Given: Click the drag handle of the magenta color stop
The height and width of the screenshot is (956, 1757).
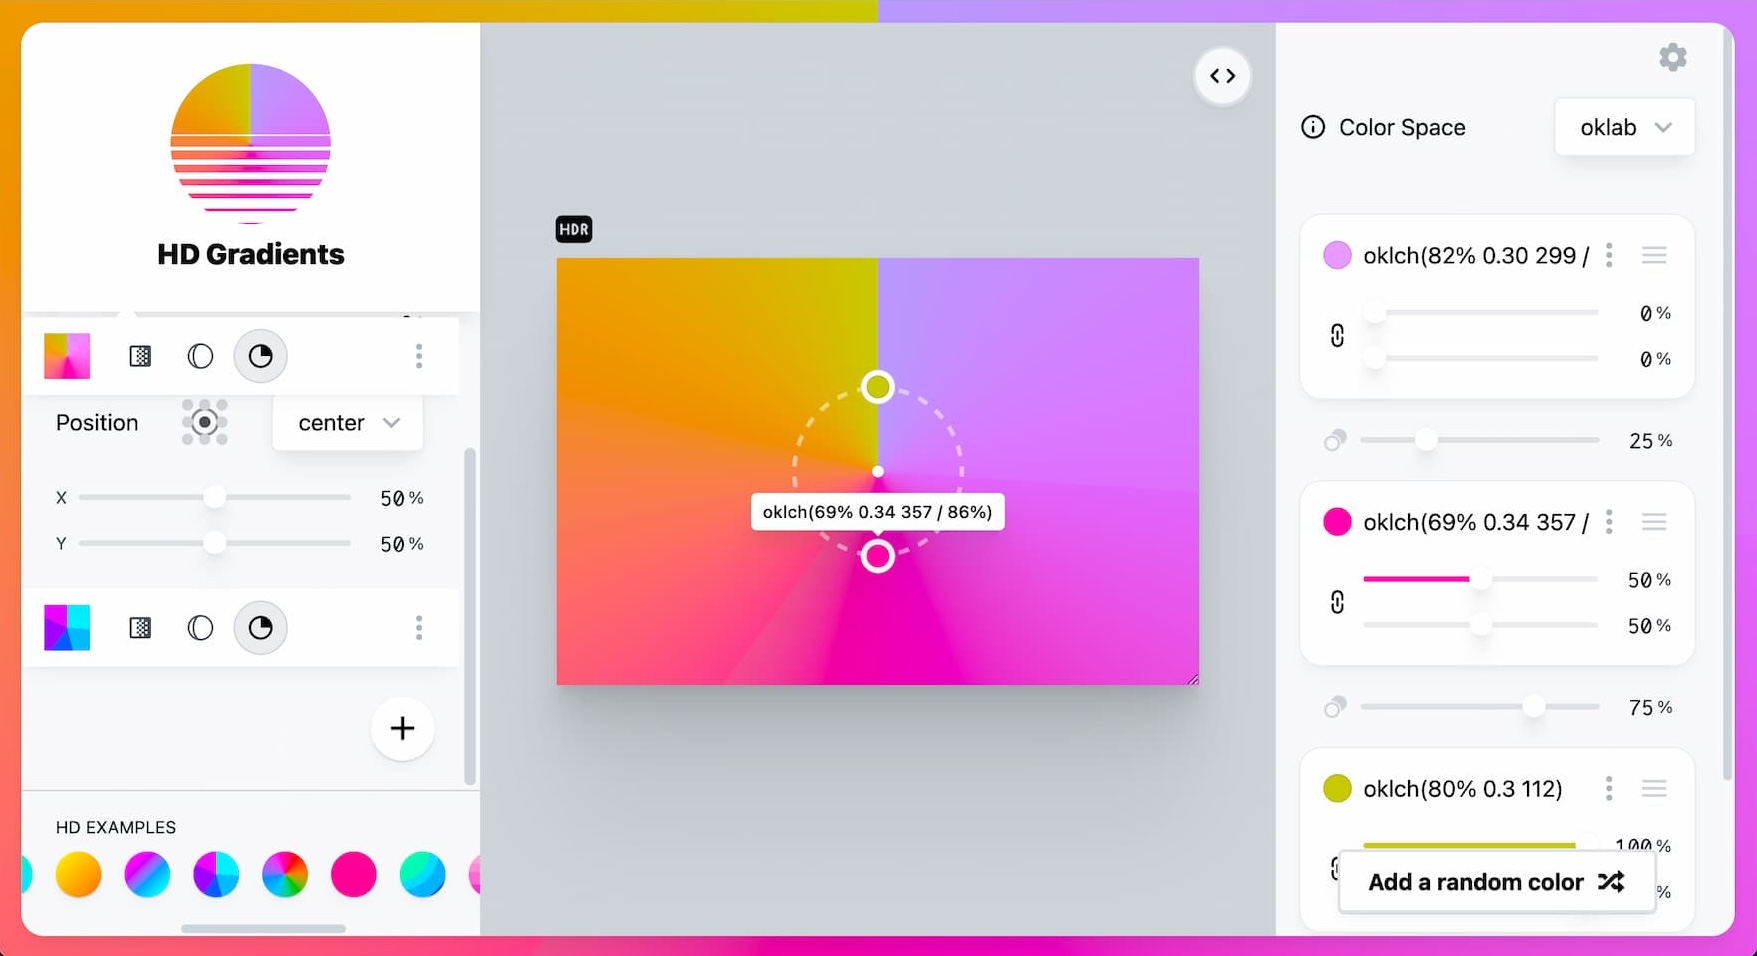Looking at the screenshot, I should (1653, 522).
